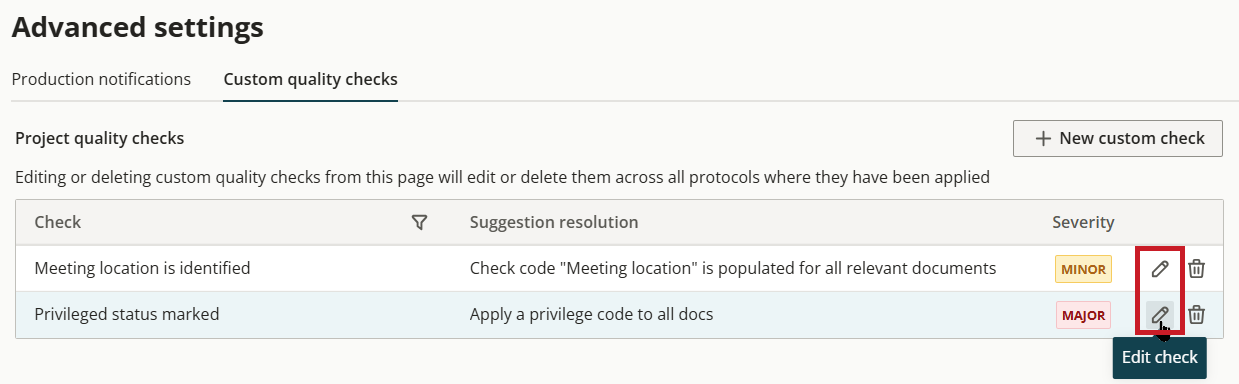This screenshot has width=1239, height=384.
Task: Select the Suggestion resolution column header
Action: tap(554, 222)
